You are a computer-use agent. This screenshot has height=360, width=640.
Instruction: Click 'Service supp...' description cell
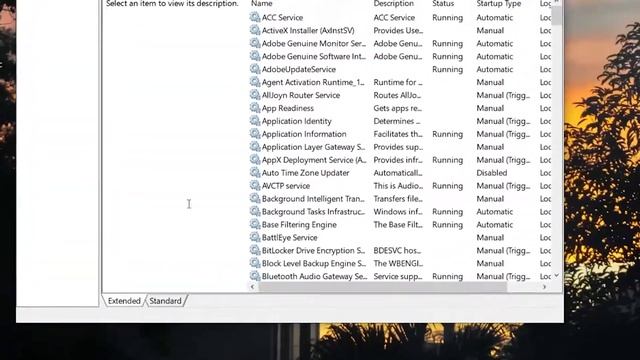pyautogui.click(x=398, y=276)
